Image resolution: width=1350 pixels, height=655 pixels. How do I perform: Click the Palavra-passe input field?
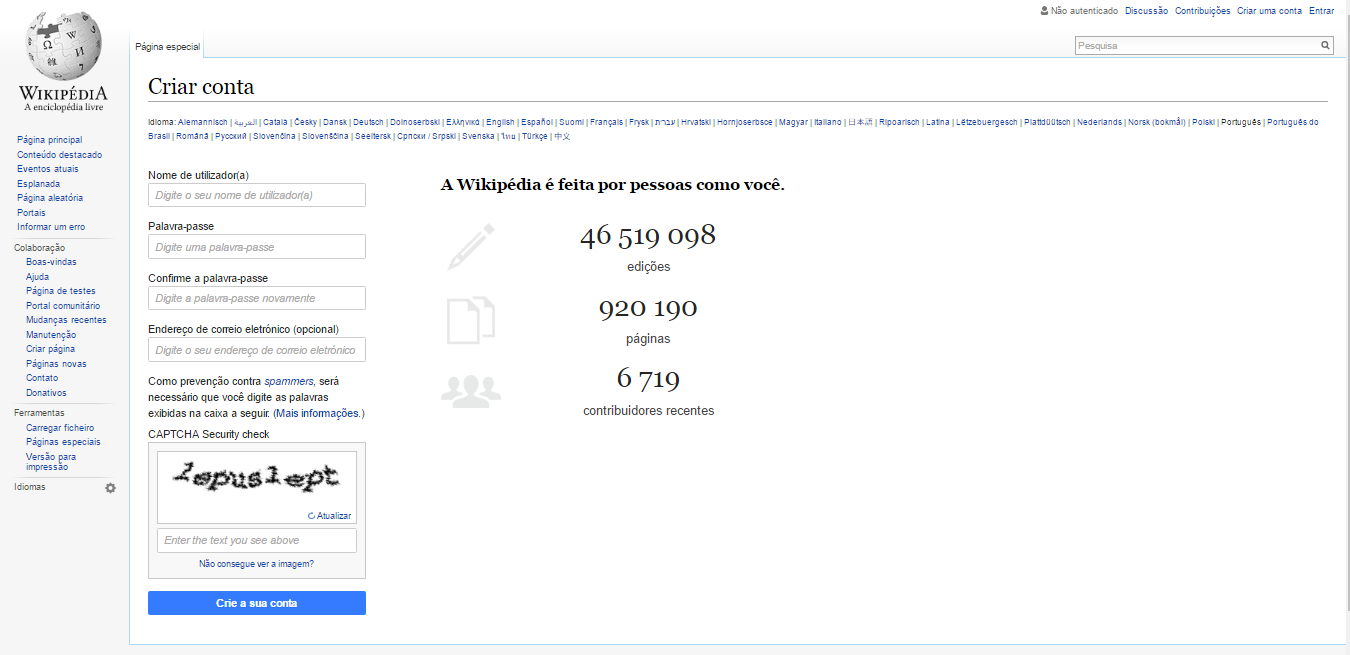[257, 247]
